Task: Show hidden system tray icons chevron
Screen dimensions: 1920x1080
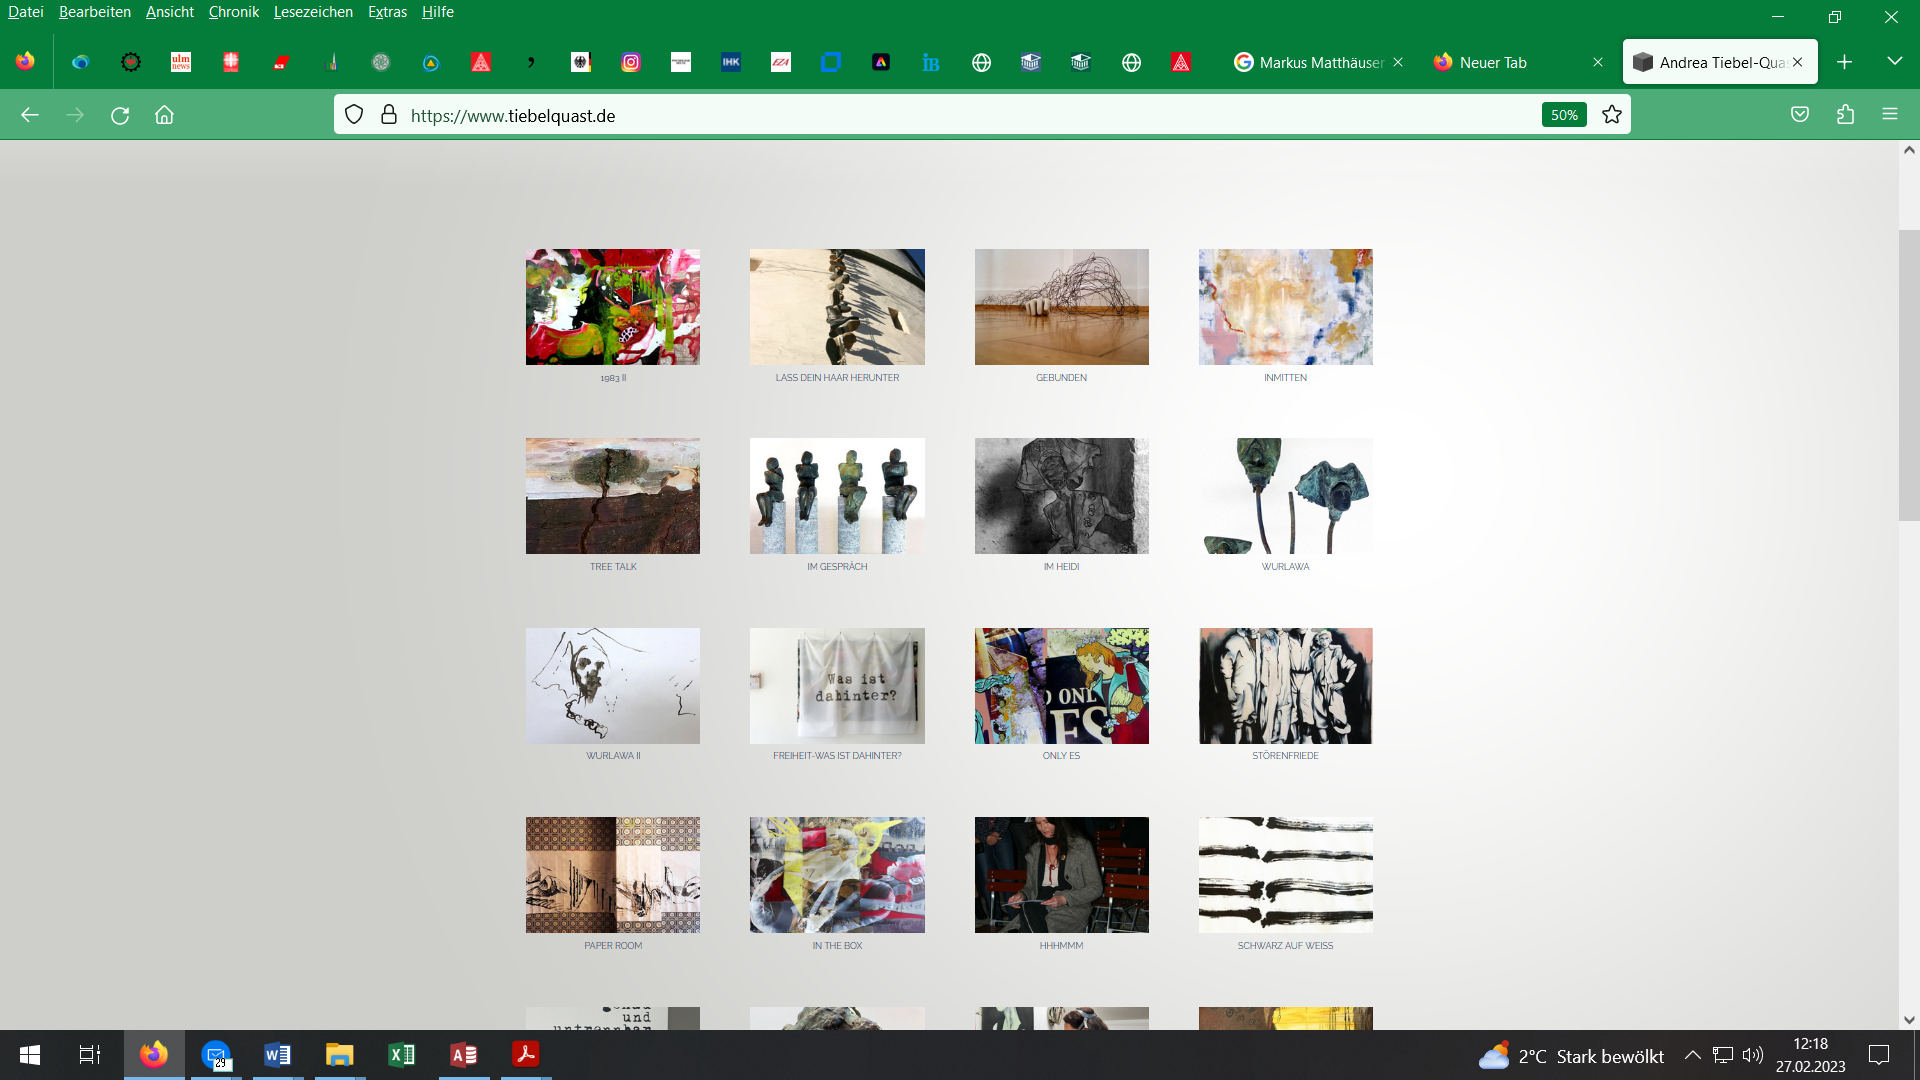Action: point(1692,1055)
